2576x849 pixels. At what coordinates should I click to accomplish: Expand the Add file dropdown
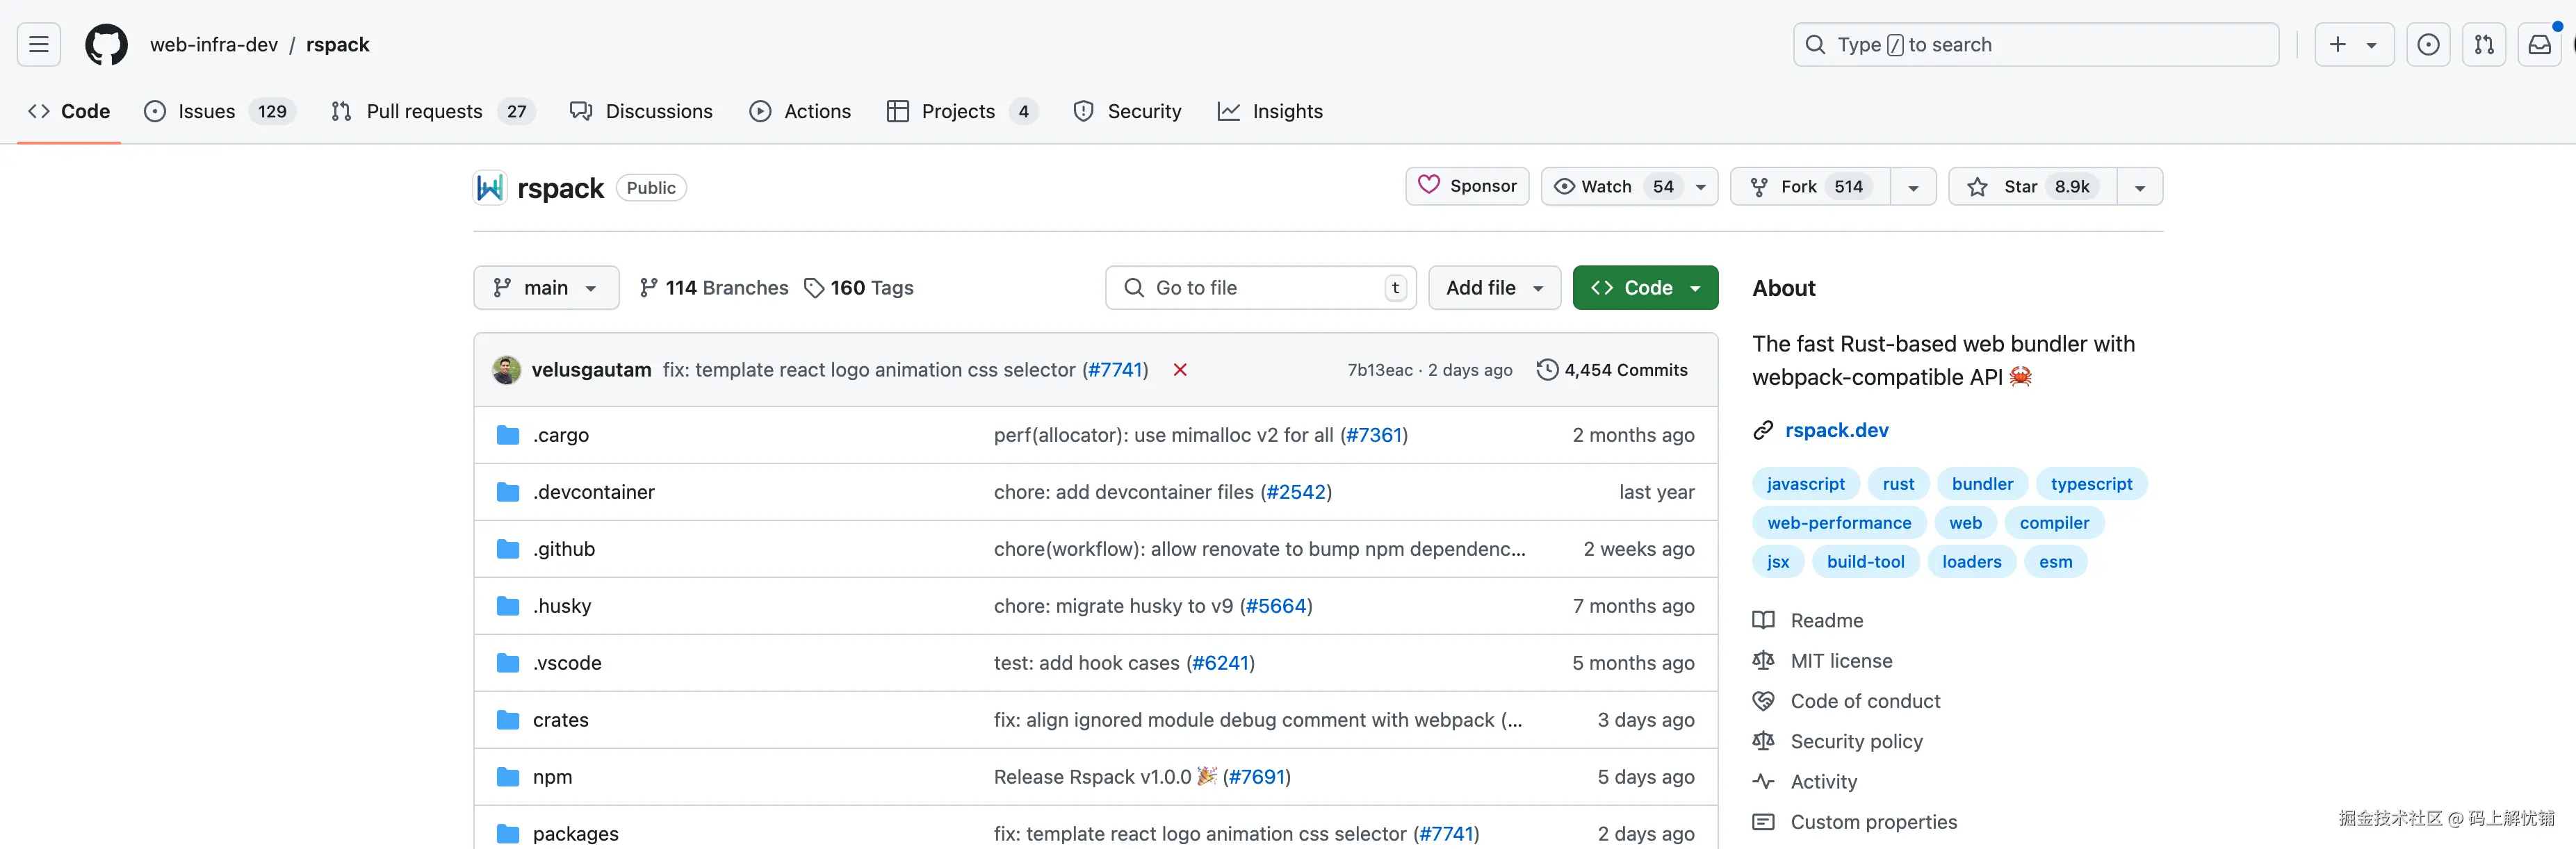point(1494,288)
